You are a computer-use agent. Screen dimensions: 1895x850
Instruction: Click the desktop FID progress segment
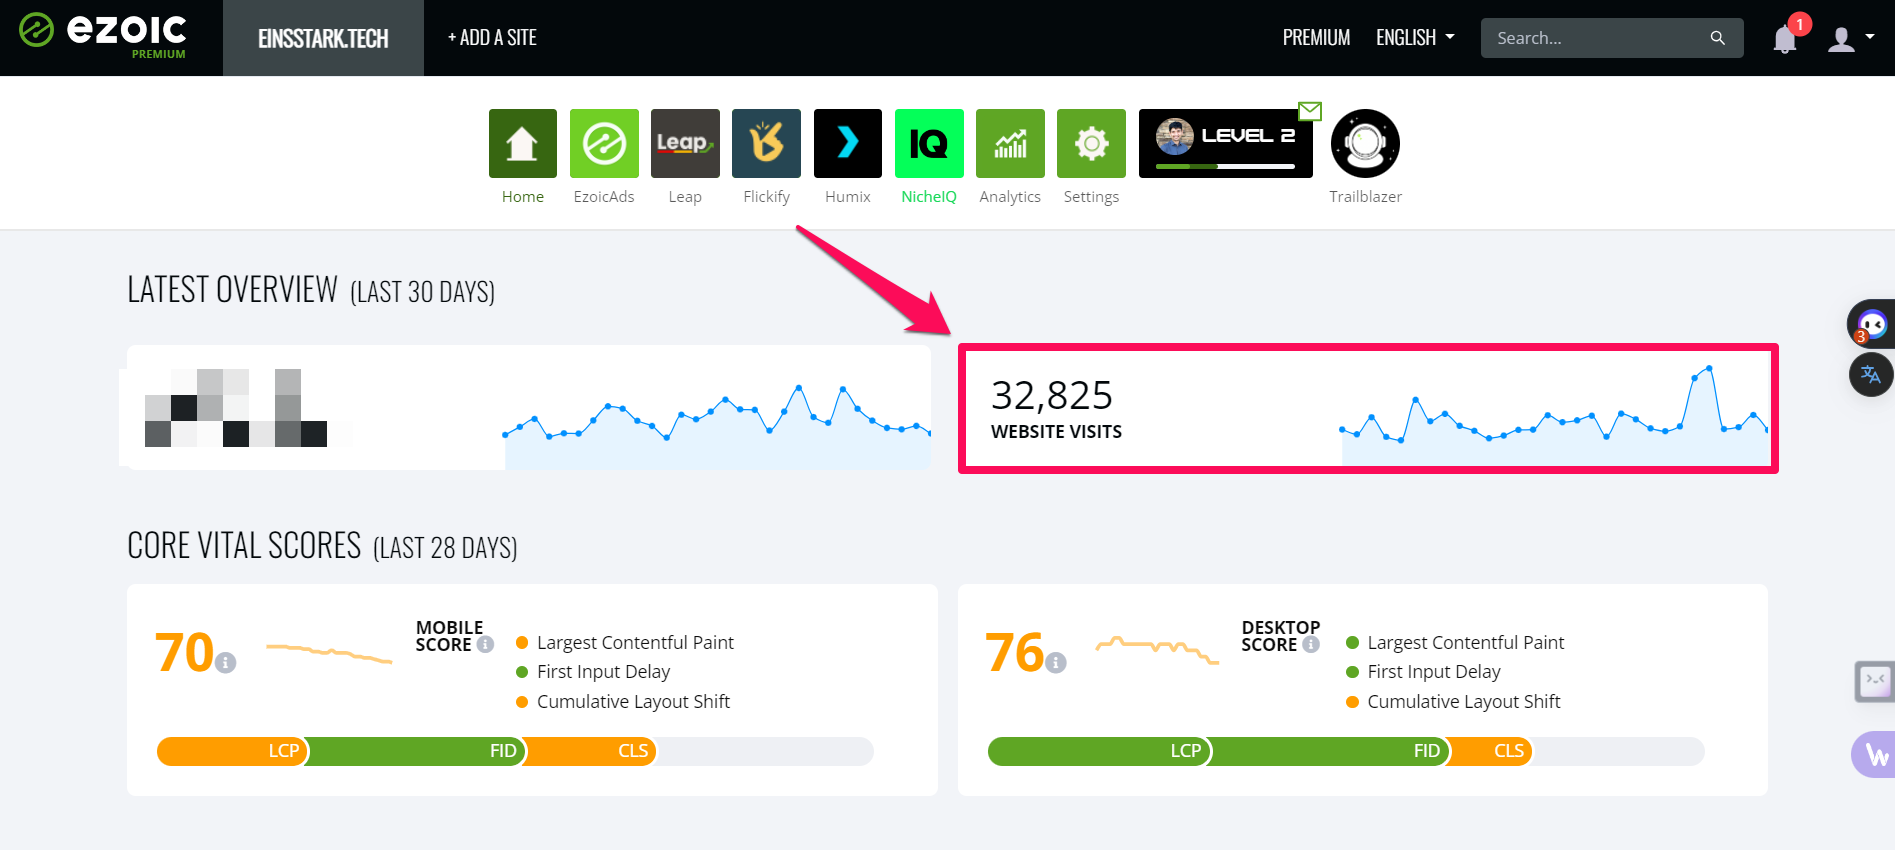click(x=1330, y=751)
